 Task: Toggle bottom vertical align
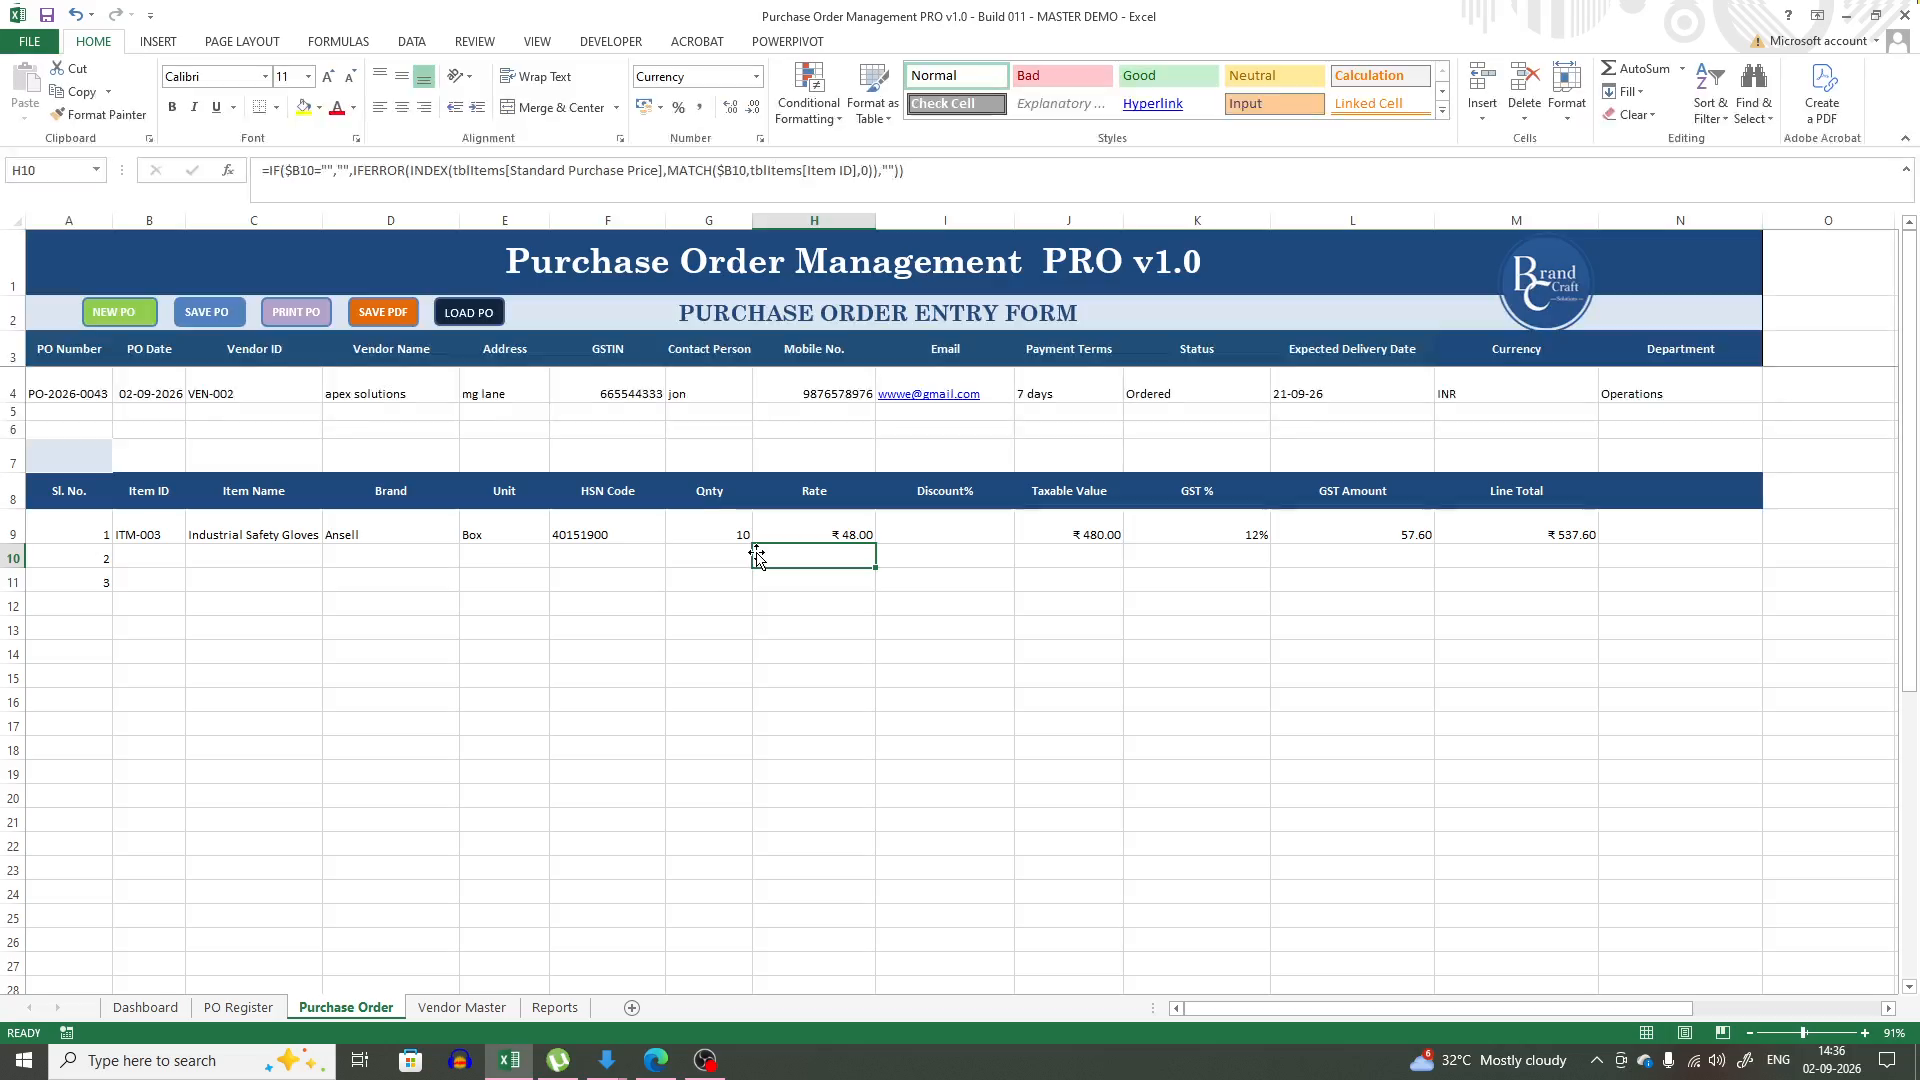[x=424, y=76]
